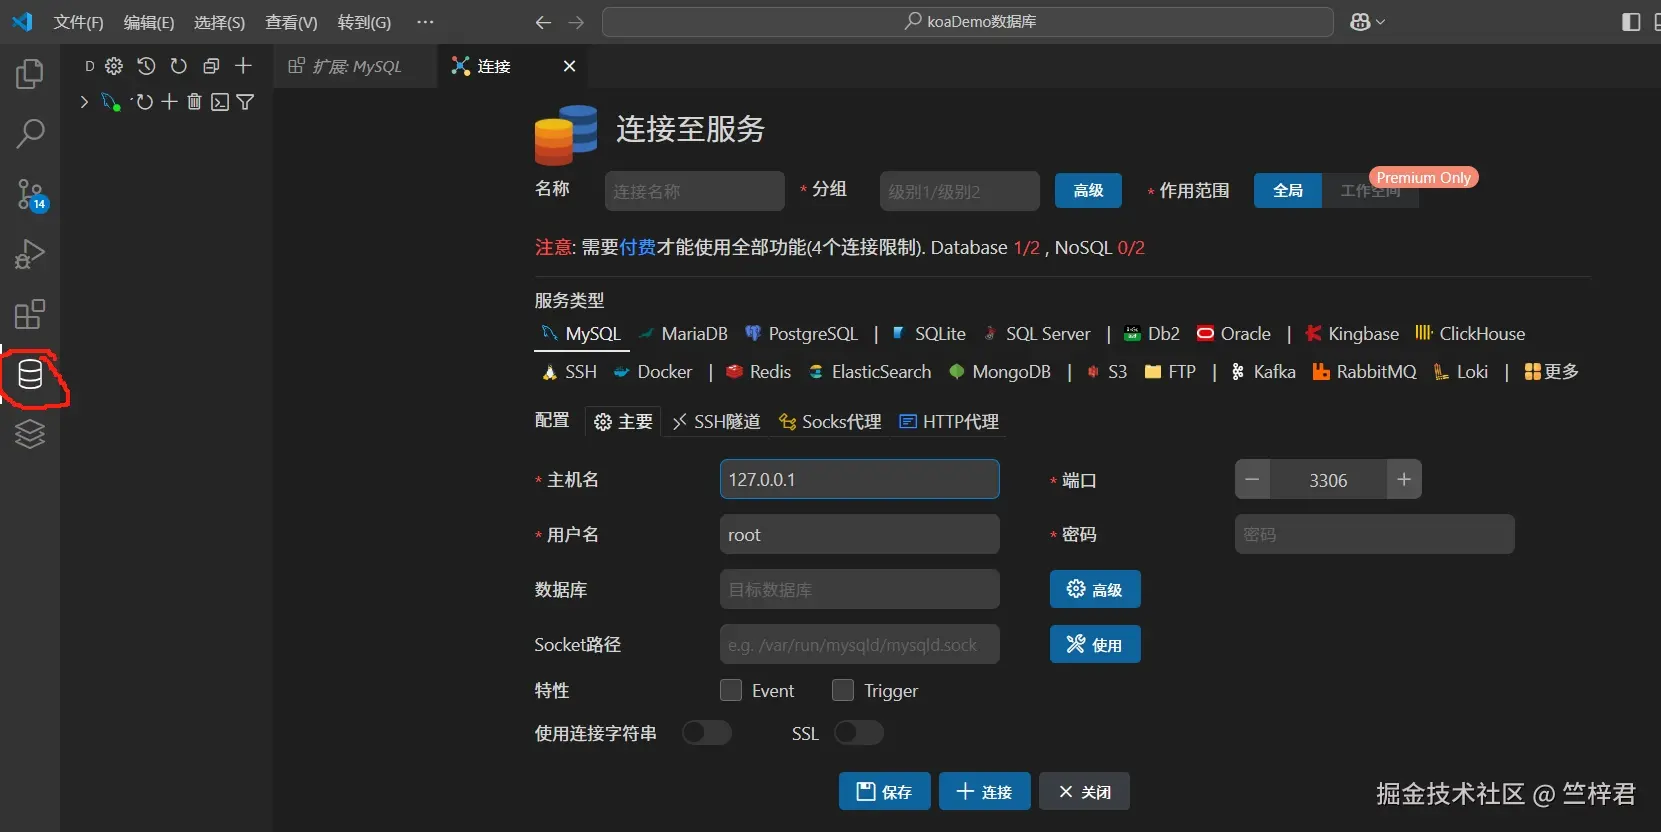Toggle the primary sidebar layout icon
Image resolution: width=1661 pixels, height=832 pixels.
(x=1631, y=22)
